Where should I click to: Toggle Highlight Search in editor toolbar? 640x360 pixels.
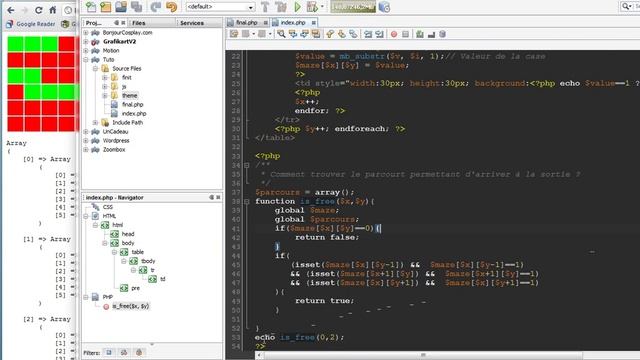coord(316,34)
